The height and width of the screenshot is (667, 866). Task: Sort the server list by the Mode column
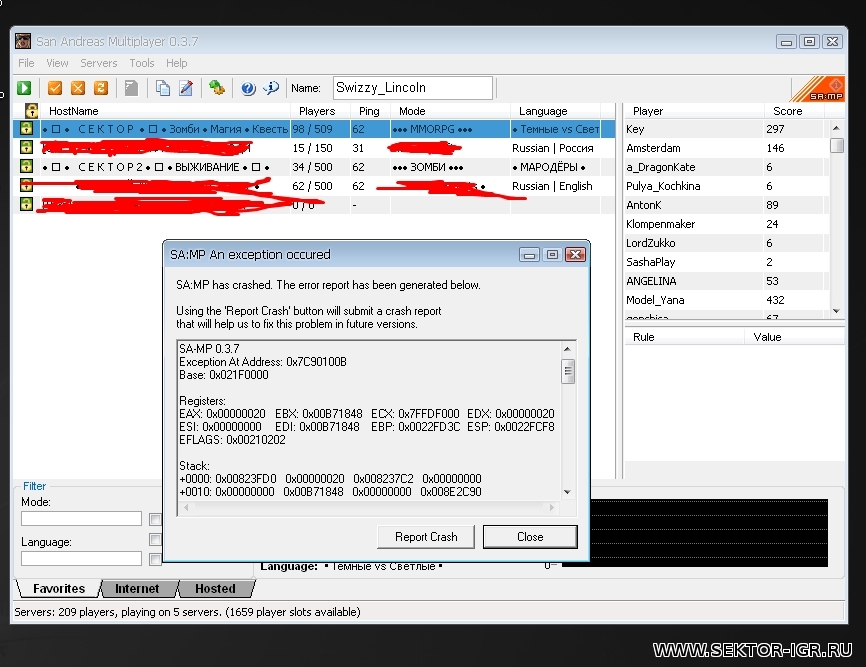point(450,111)
